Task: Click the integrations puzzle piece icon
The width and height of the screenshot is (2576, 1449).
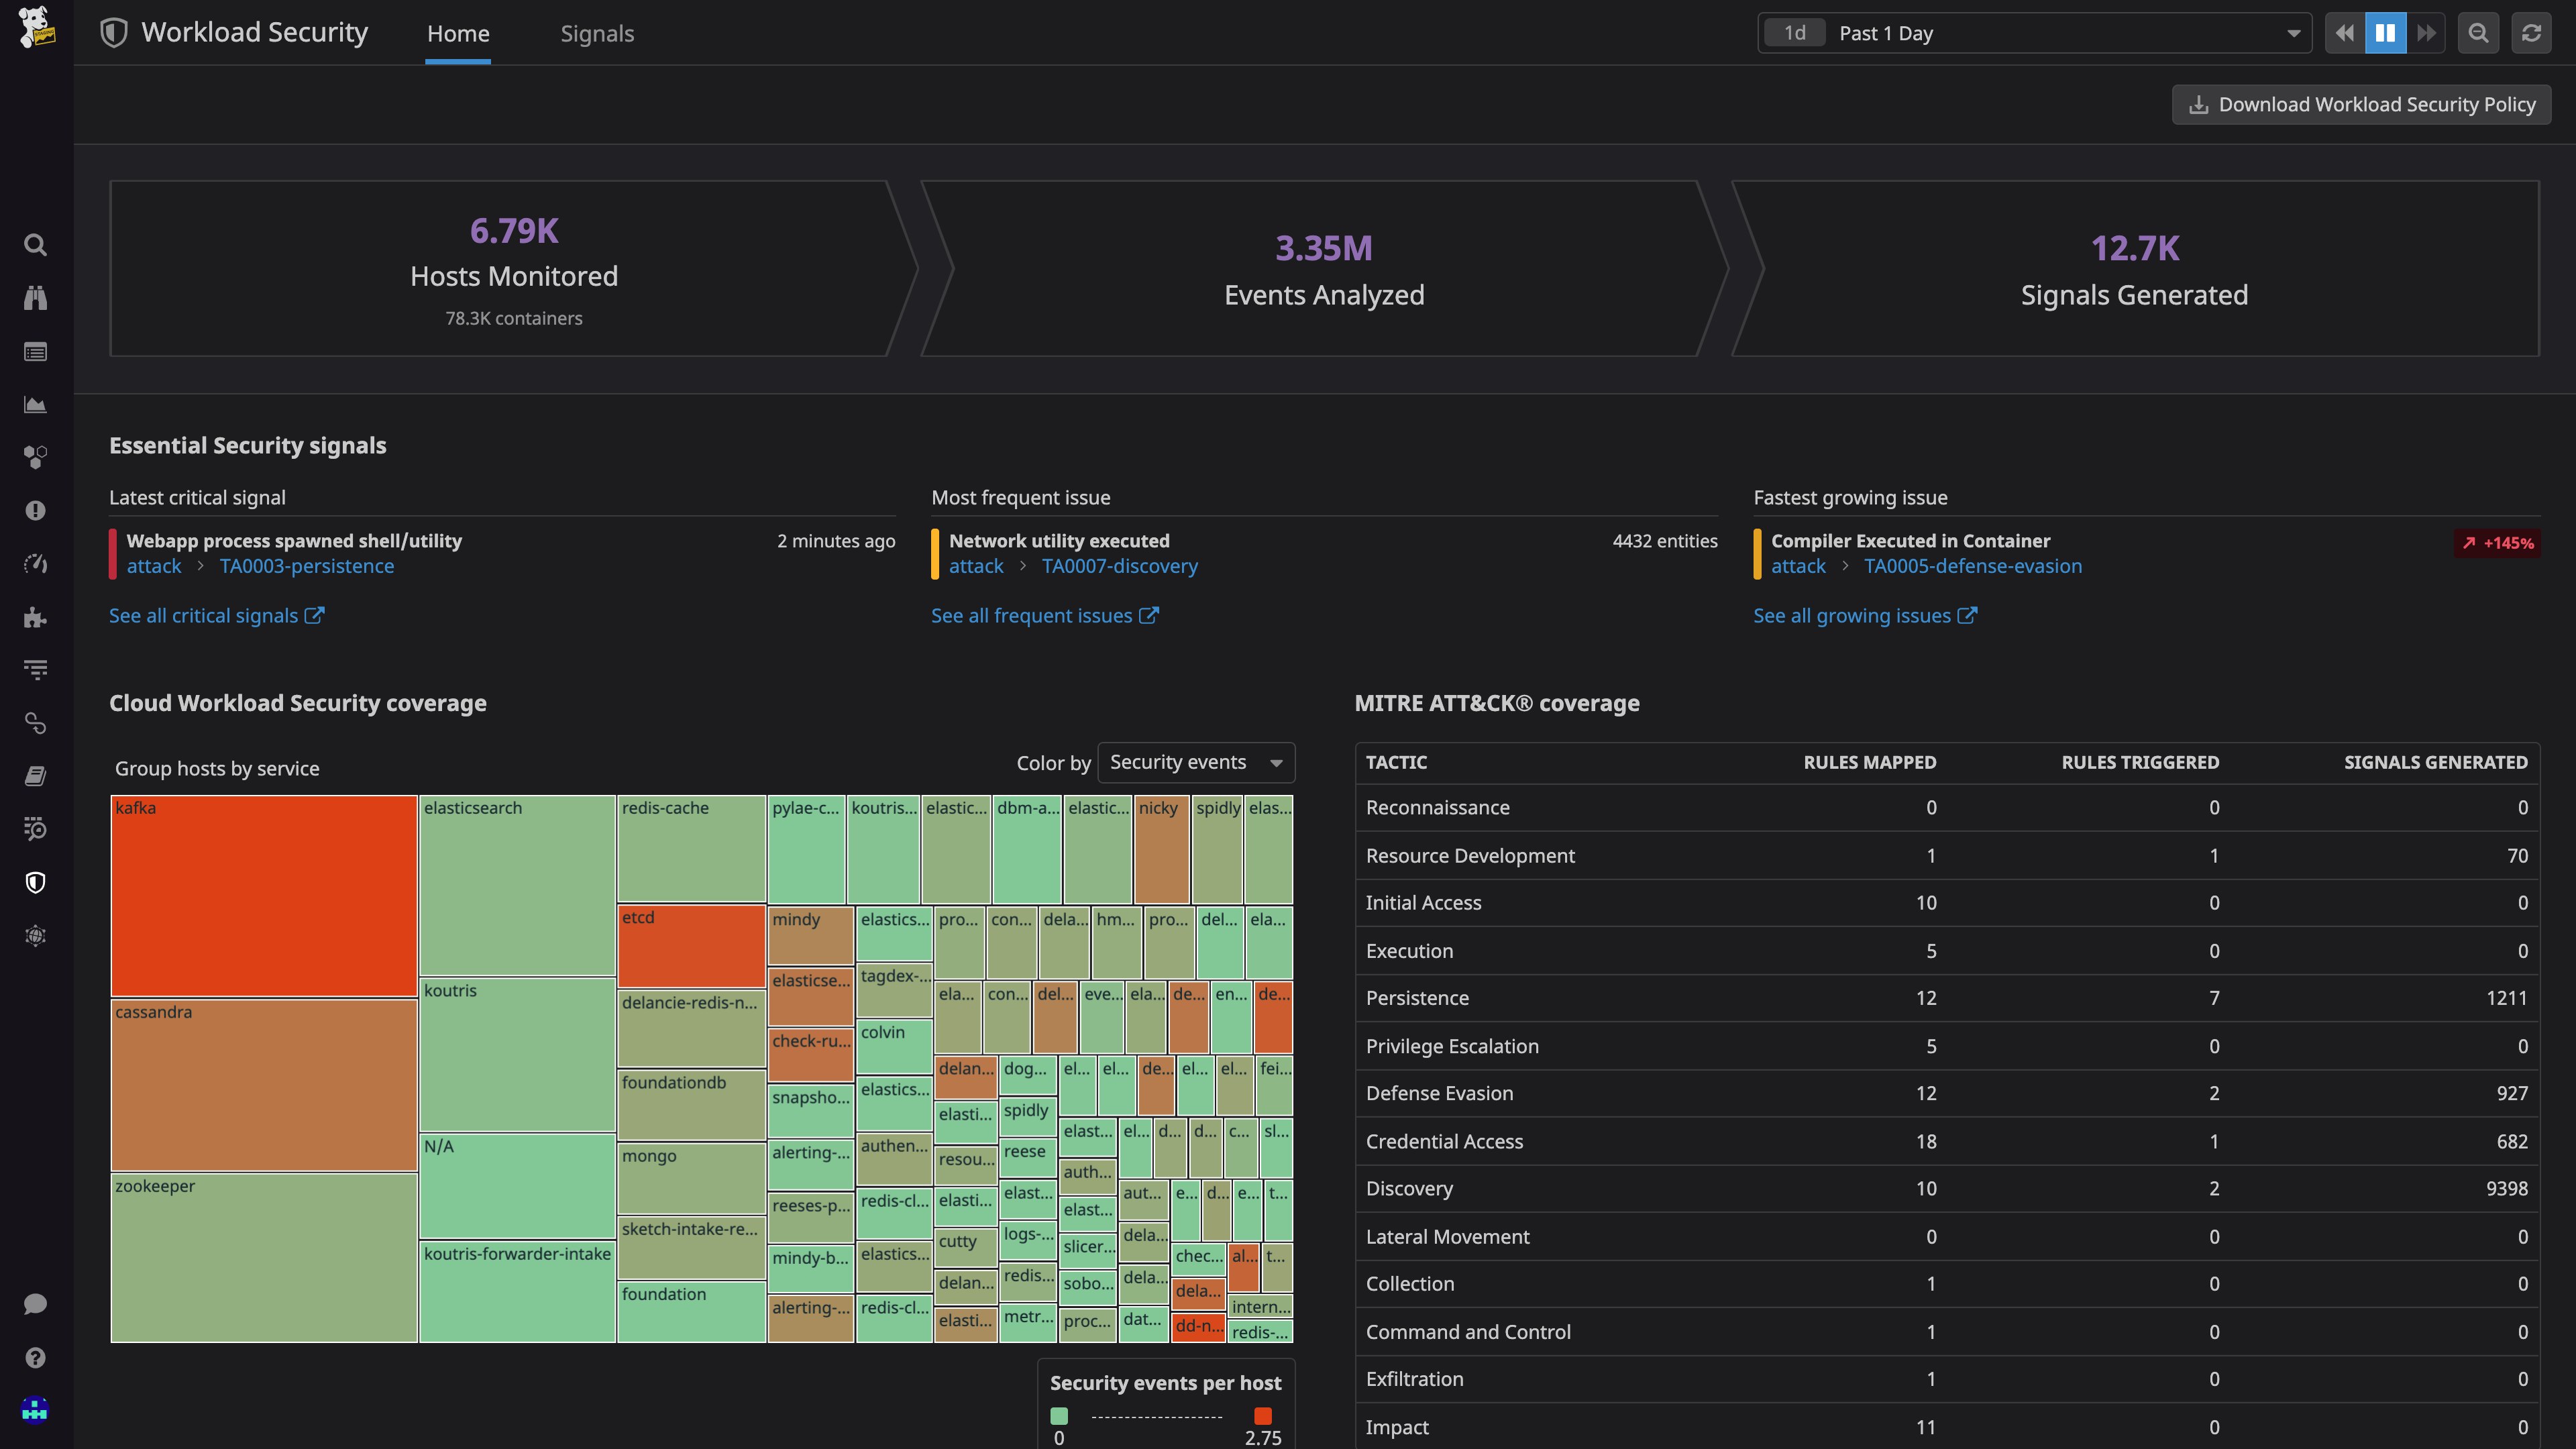Action: [x=35, y=617]
